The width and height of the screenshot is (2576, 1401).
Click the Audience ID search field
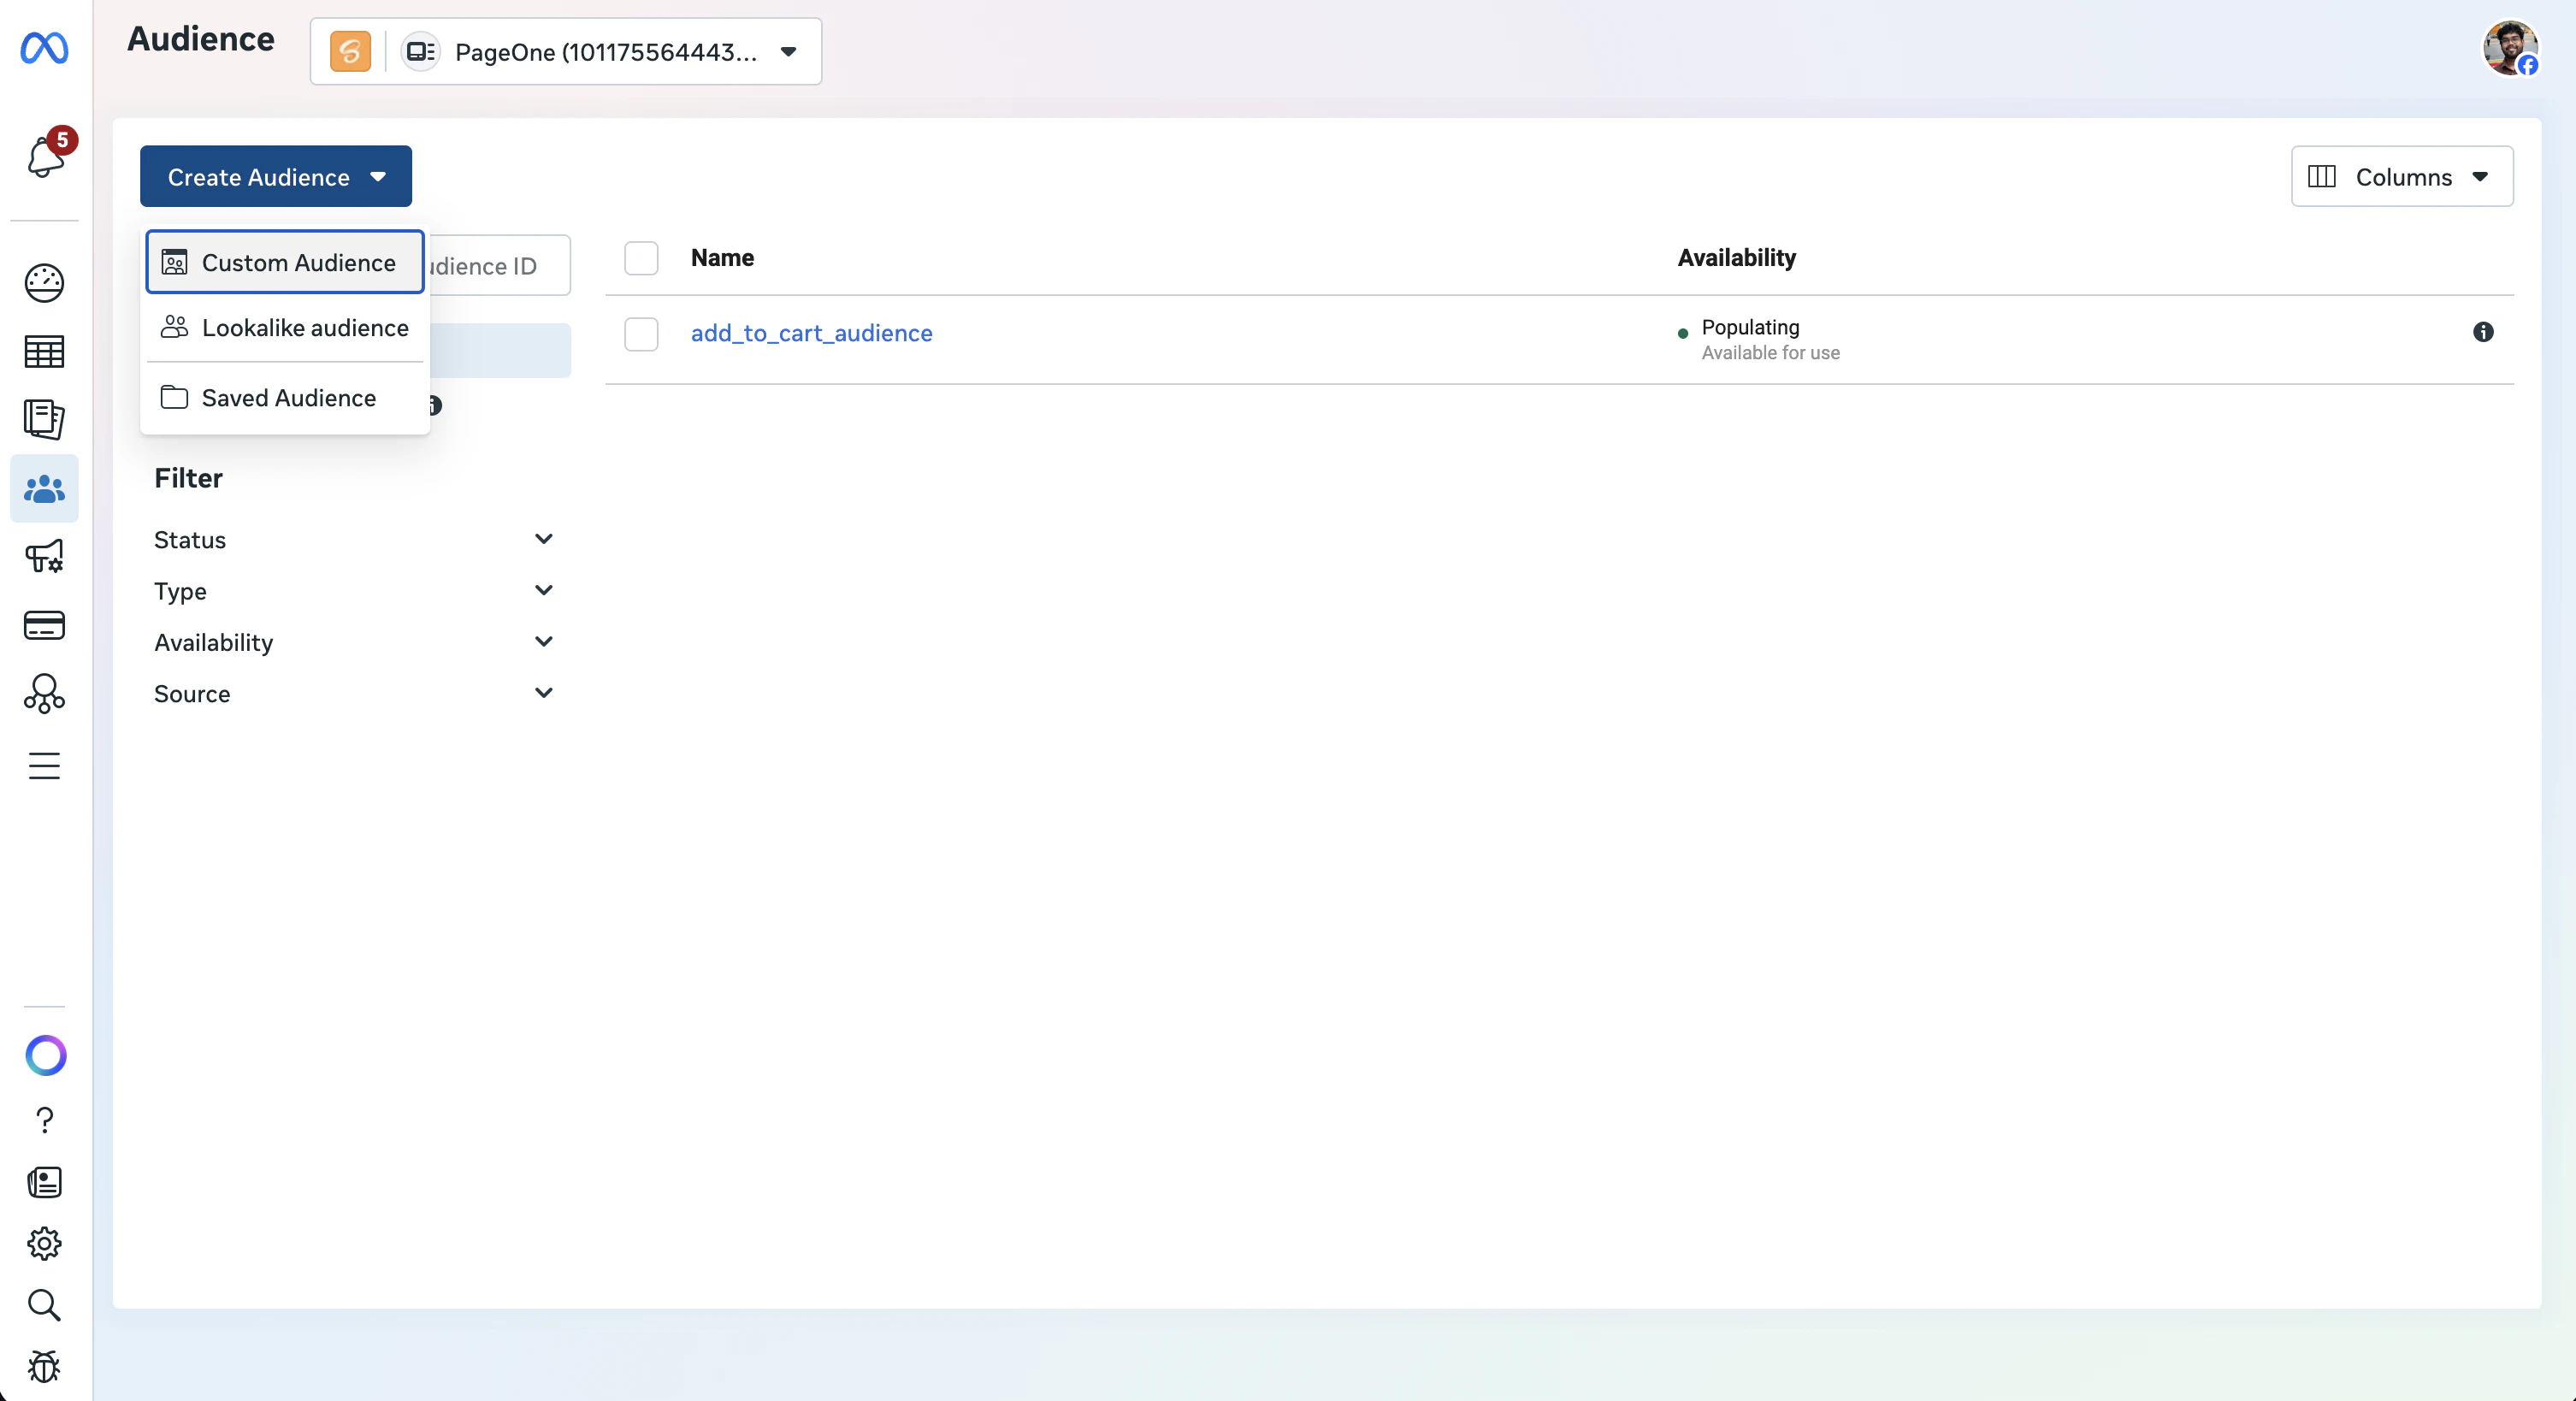(x=490, y=265)
